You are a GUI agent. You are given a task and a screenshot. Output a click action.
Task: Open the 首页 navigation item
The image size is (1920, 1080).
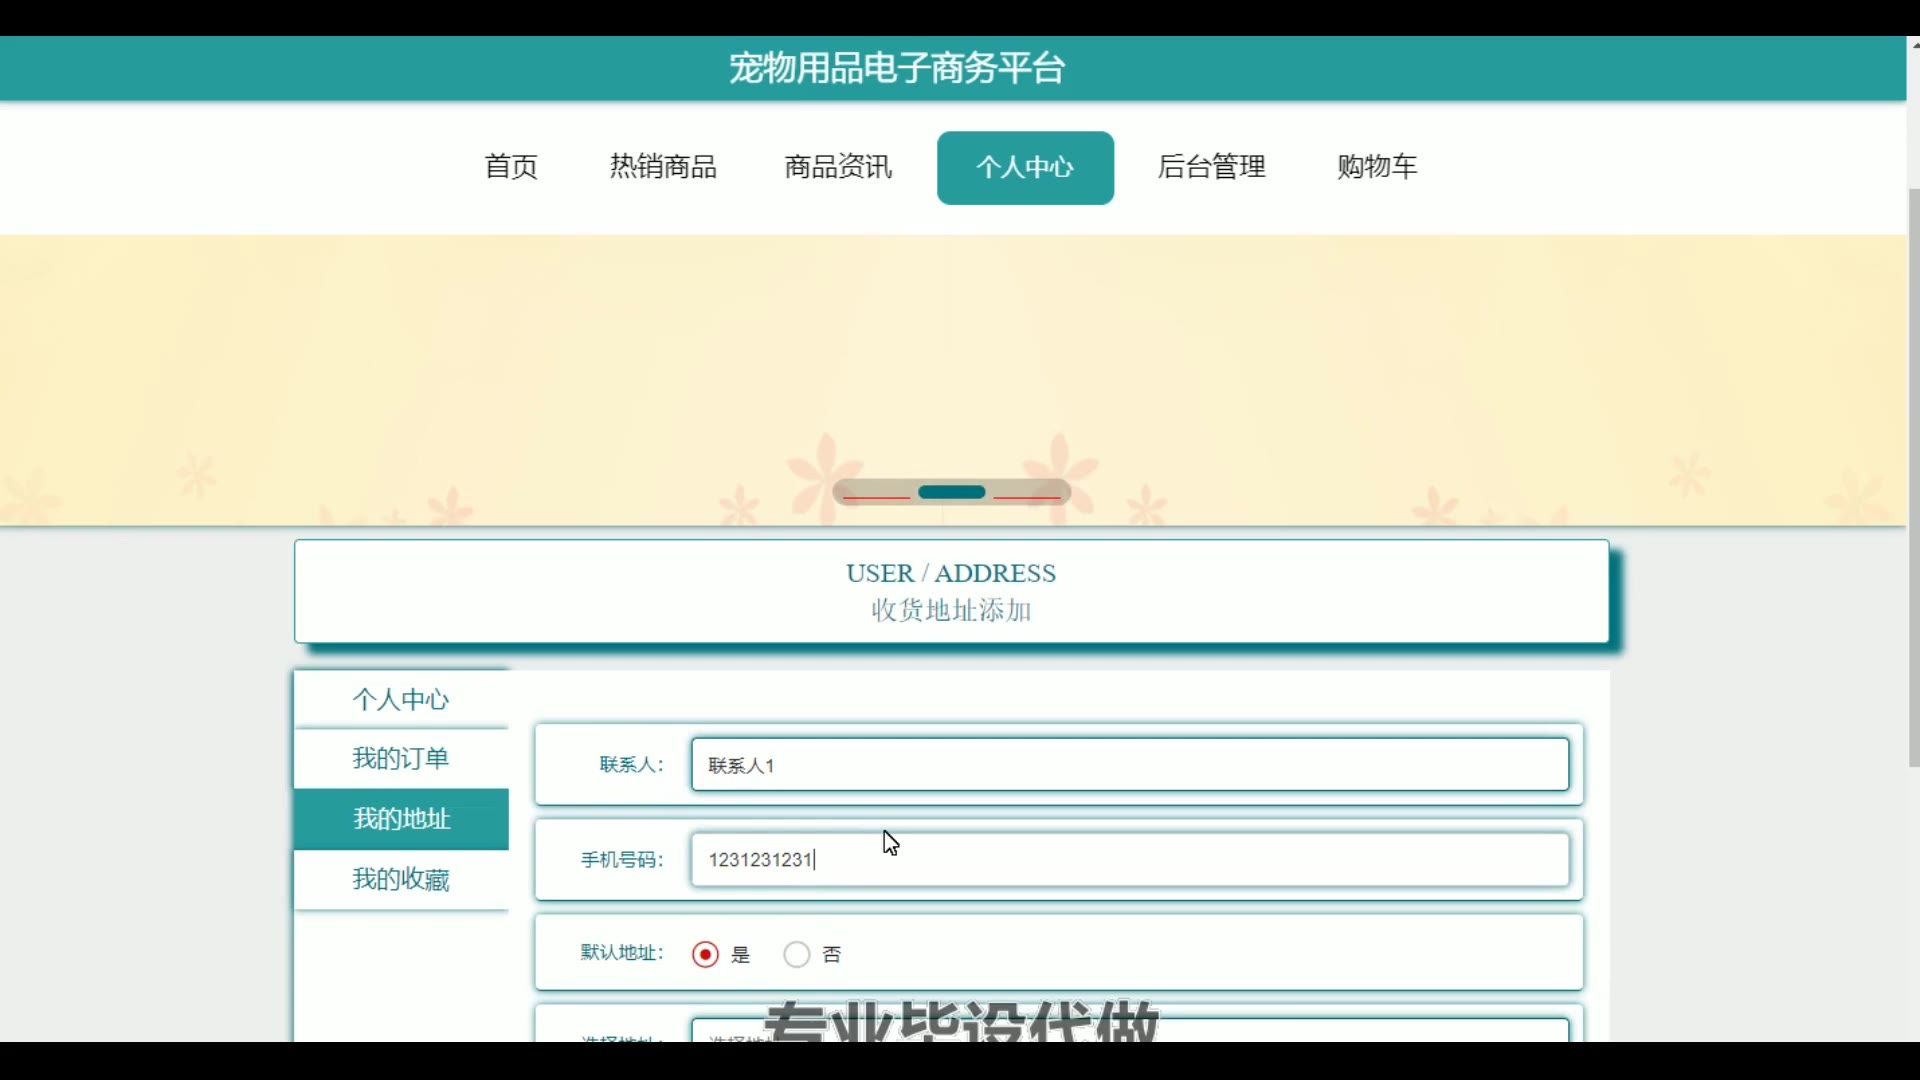click(x=511, y=167)
